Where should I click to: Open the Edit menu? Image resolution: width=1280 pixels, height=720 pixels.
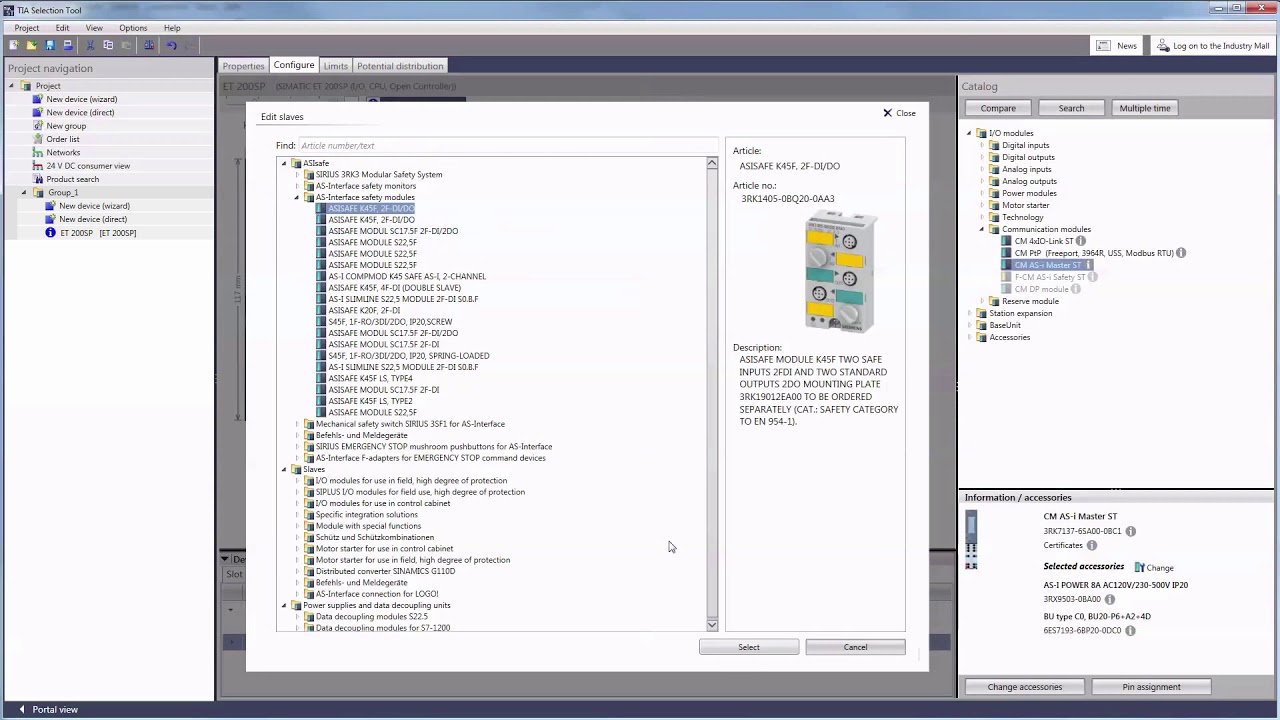(x=62, y=28)
